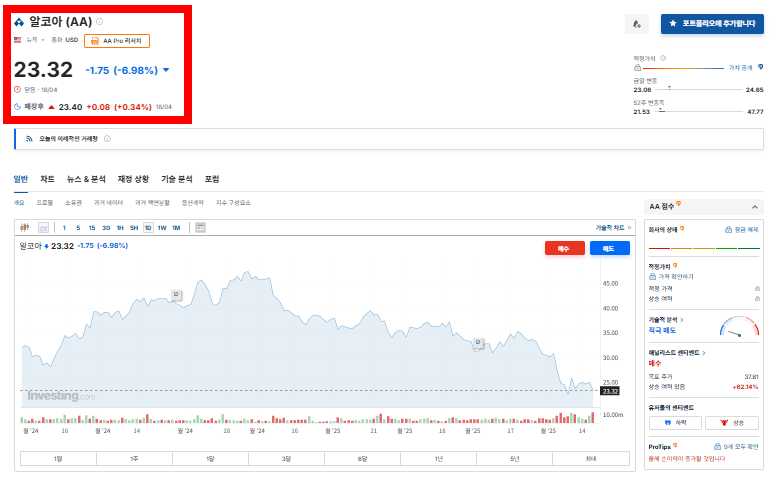777x479 pixels.
Task: Open the 가치 공개 link
Action: pyautogui.click(x=740, y=67)
